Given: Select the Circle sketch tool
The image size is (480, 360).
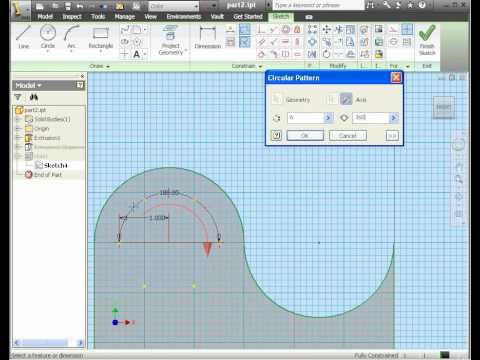Looking at the screenshot, I should click(x=48, y=37).
